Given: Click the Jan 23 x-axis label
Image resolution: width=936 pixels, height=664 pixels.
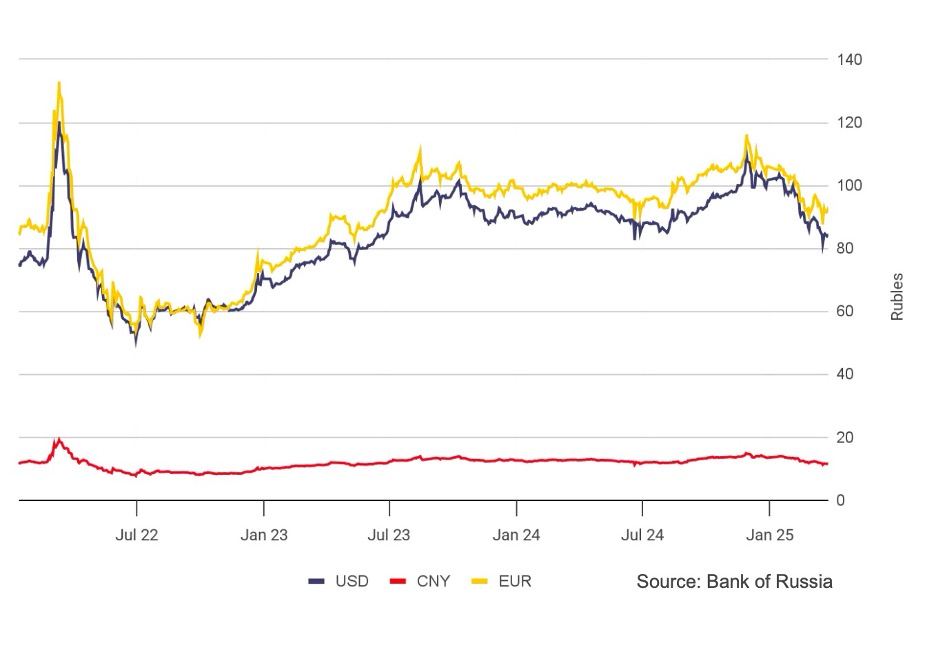Looking at the screenshot, I should 264,535.
